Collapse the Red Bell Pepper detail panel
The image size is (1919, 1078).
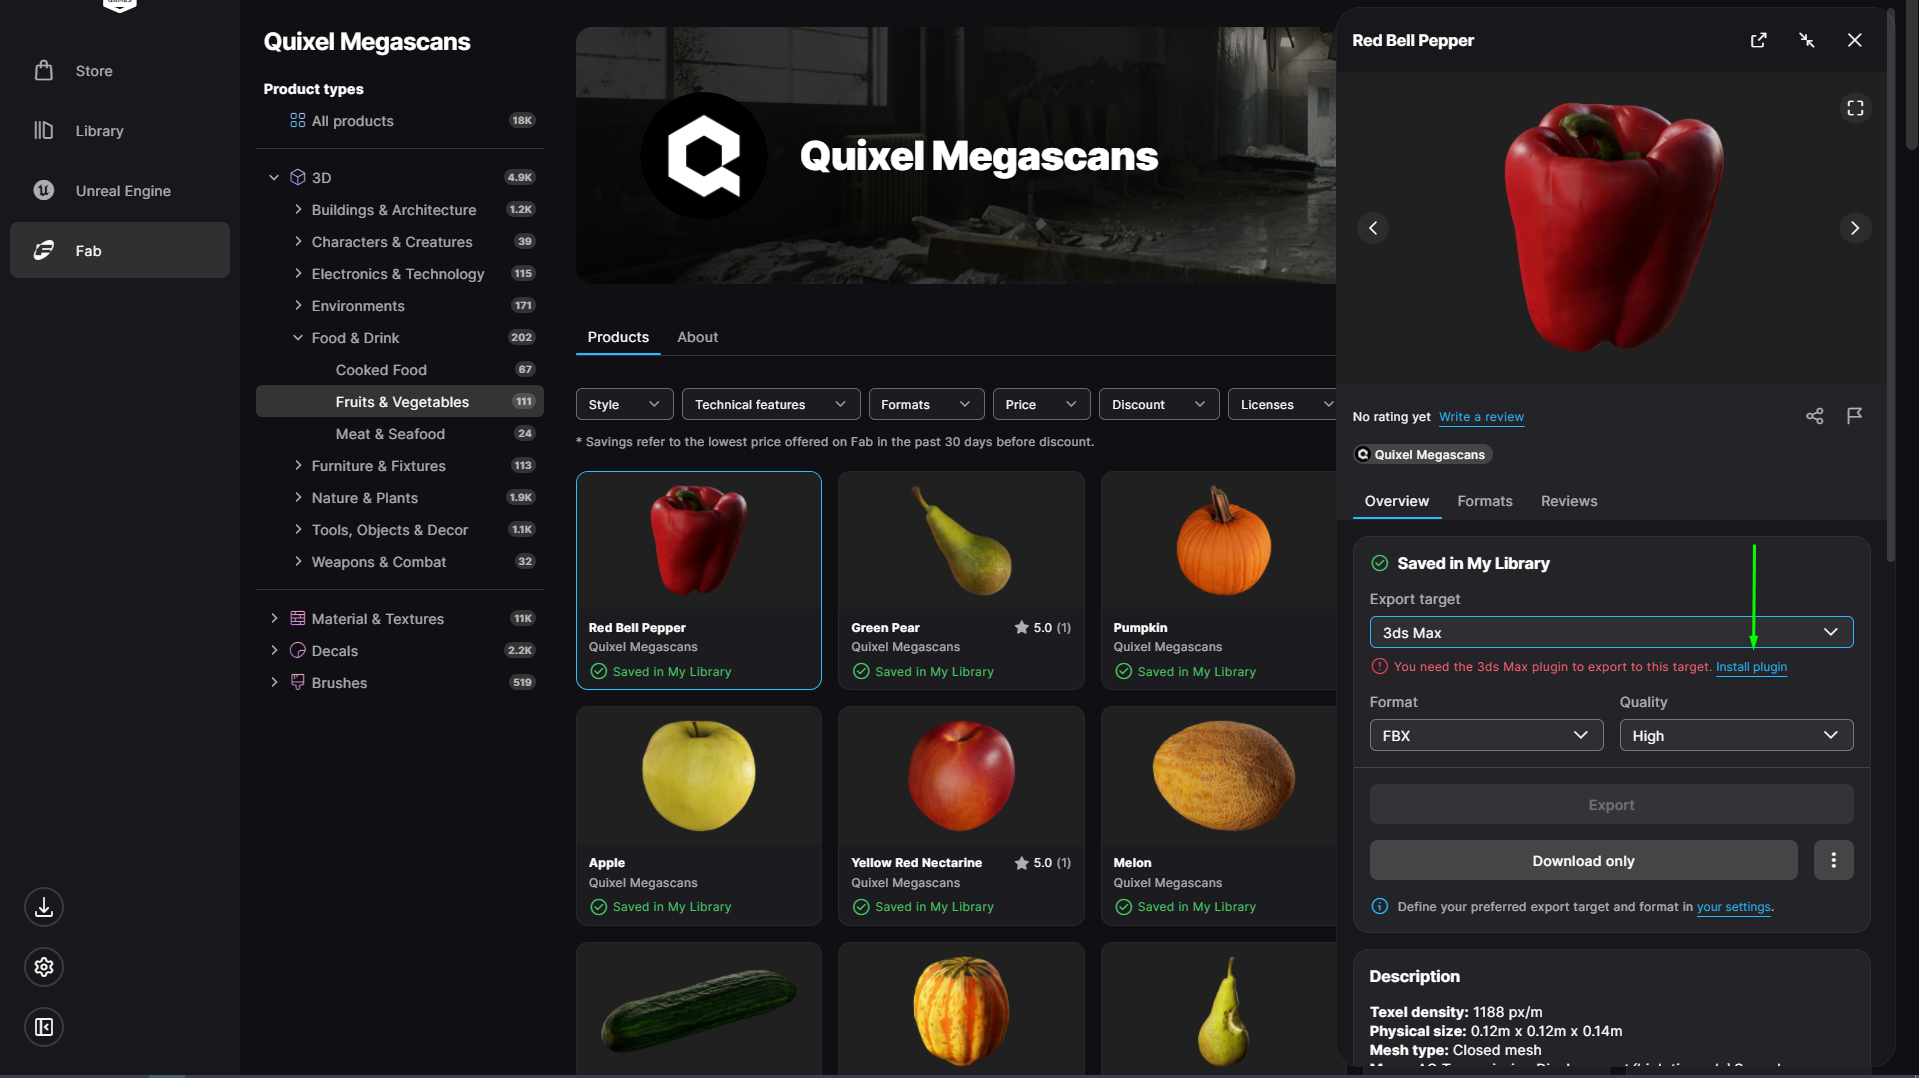[1807, 40]
